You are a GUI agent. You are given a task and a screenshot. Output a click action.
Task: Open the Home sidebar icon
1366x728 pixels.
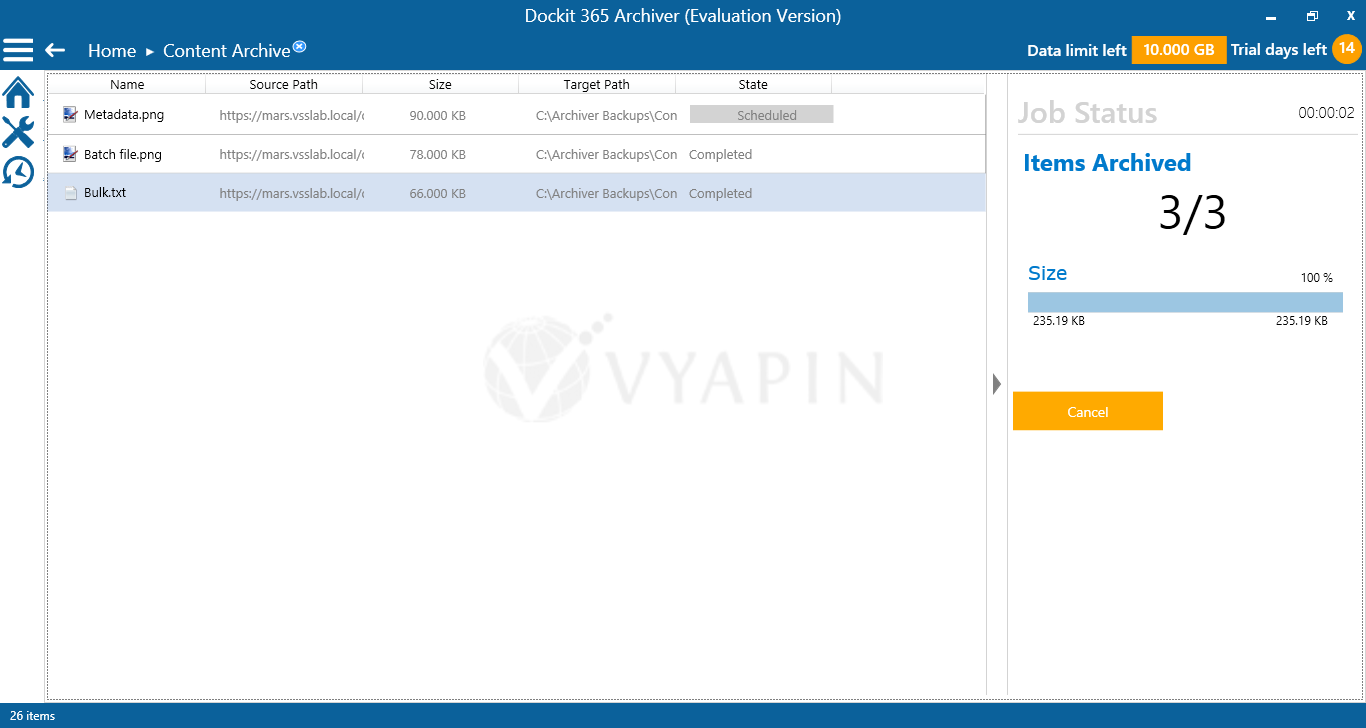[18, 92]
